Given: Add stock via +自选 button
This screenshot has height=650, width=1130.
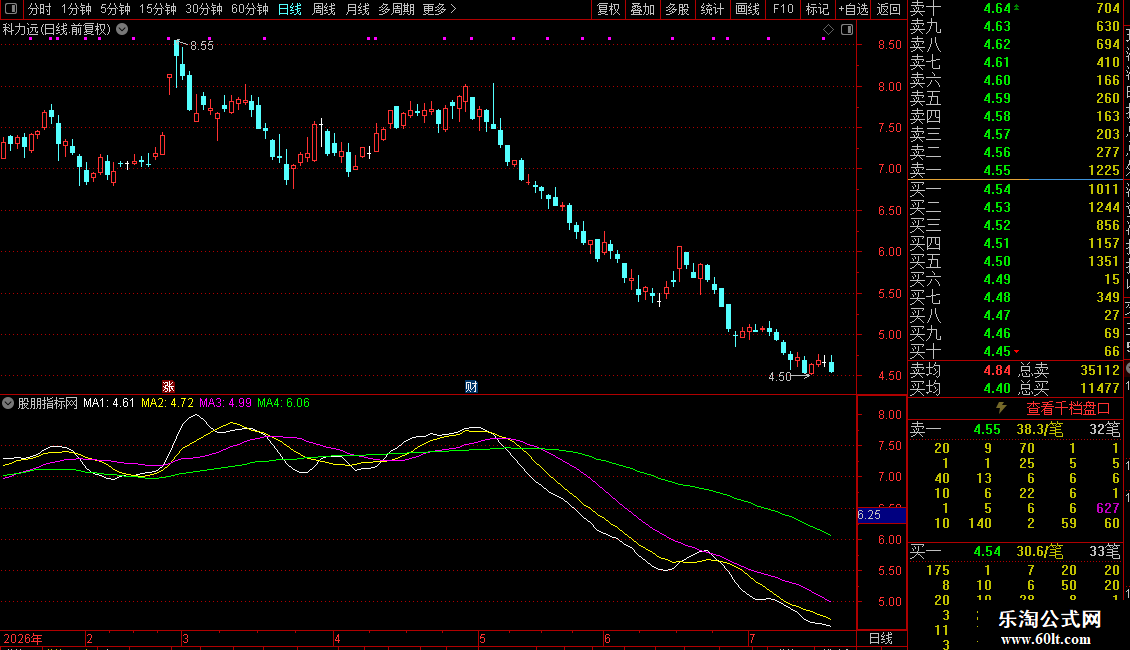Looking at the screenshot, I should tap(853, 9).
